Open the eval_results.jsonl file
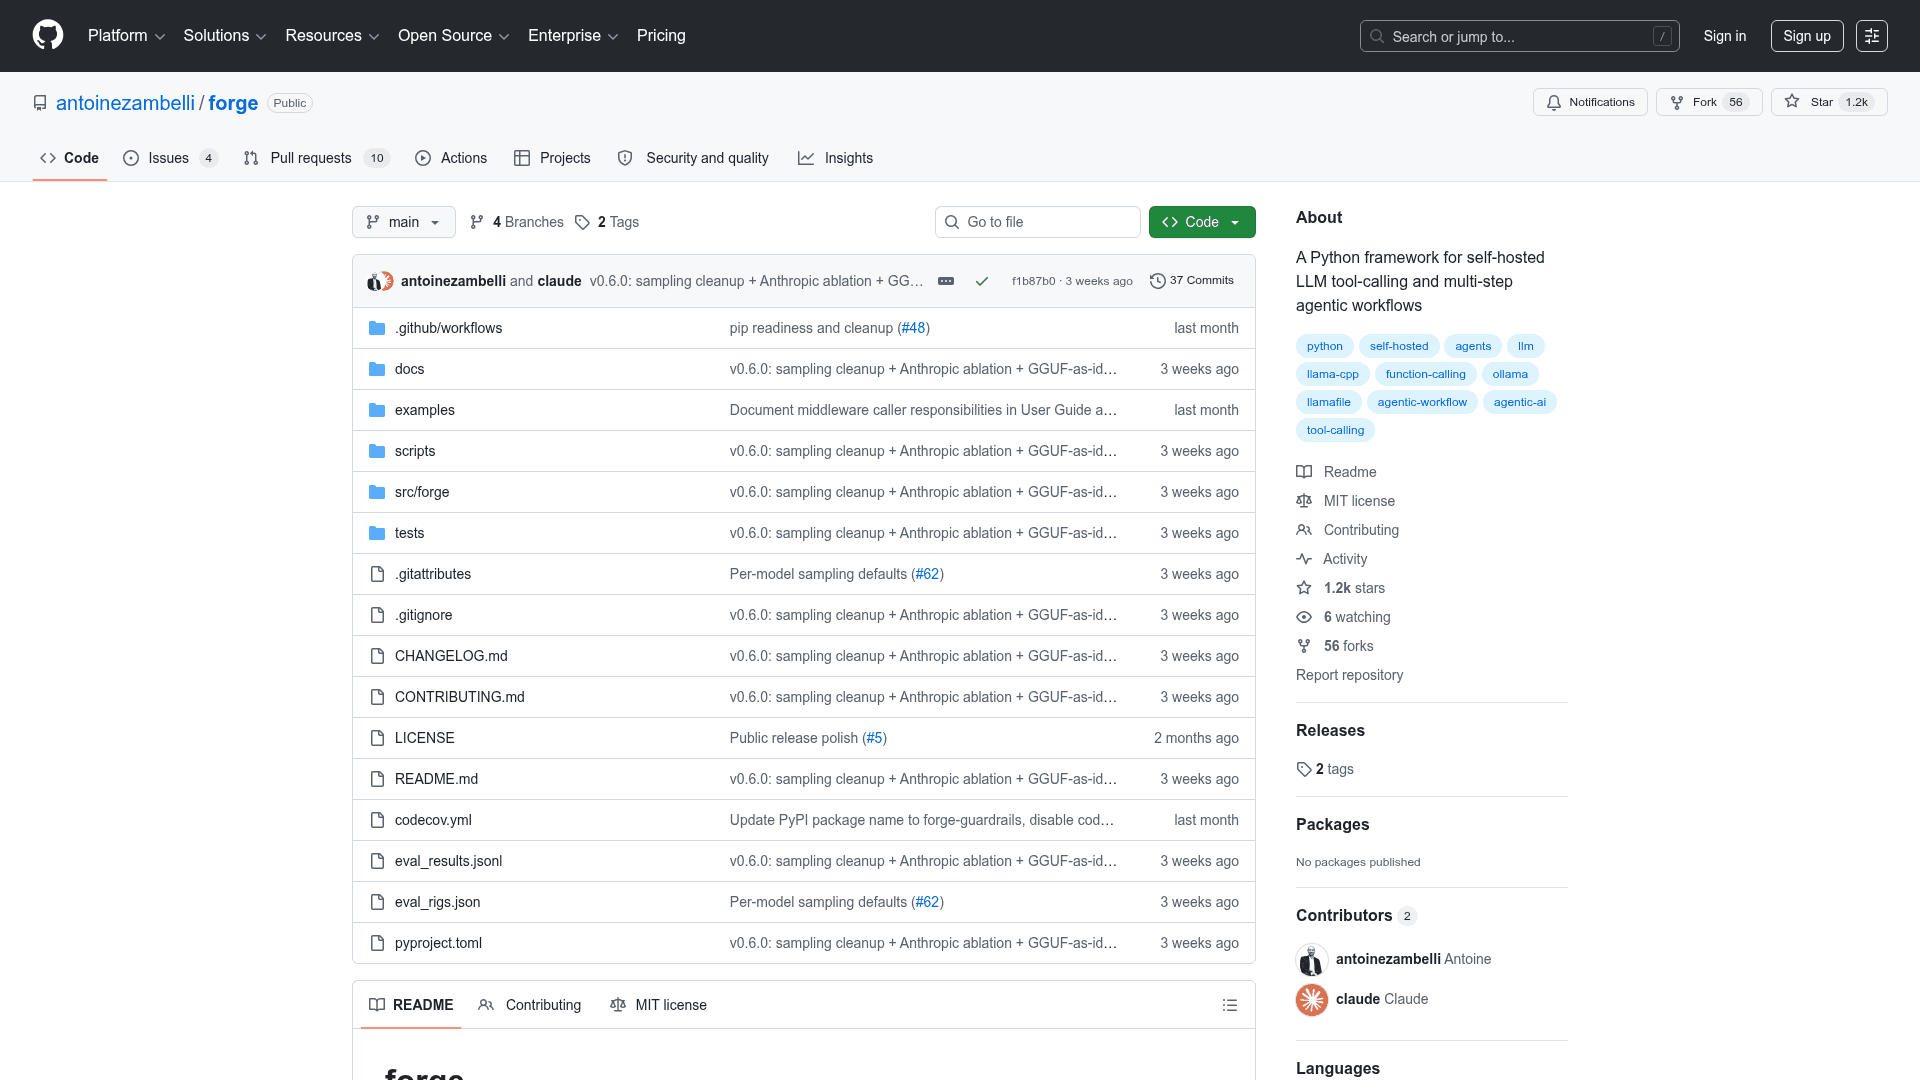 [x=448, y=861]
